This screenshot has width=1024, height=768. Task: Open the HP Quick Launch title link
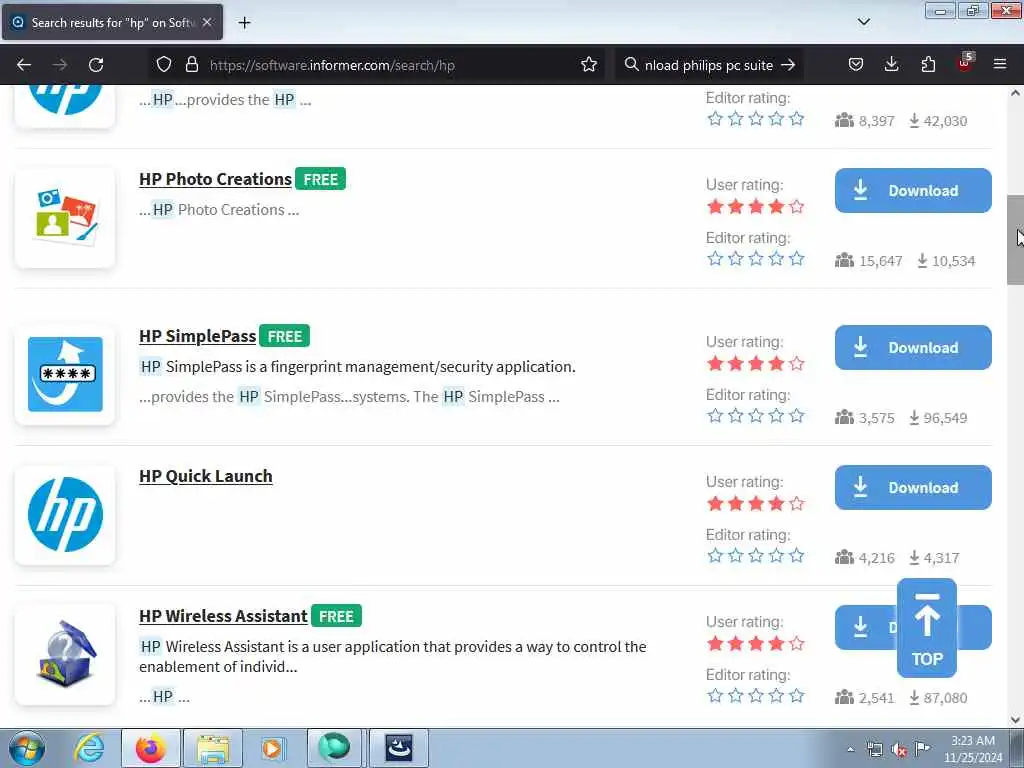206,476
